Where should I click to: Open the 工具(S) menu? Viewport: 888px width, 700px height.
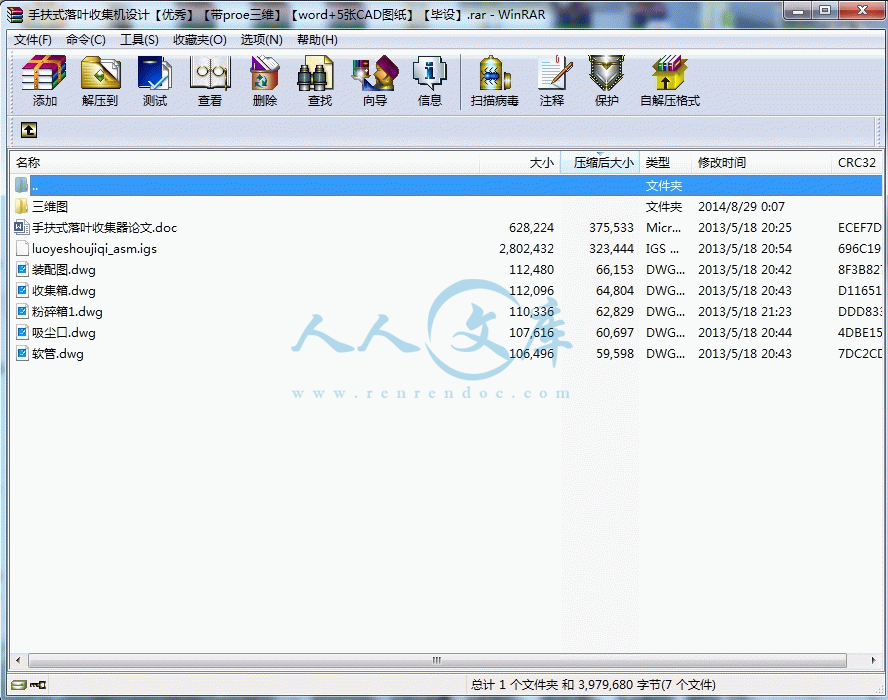(139, 40)
